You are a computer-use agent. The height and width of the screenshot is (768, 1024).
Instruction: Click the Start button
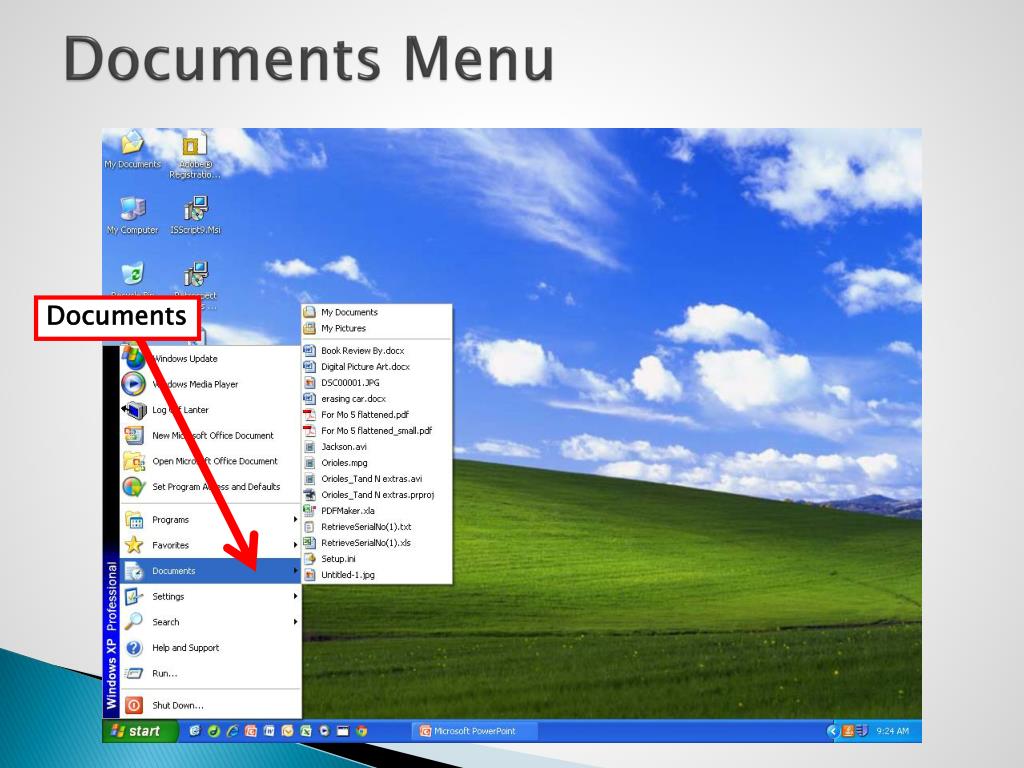click(x=140, y=731)
